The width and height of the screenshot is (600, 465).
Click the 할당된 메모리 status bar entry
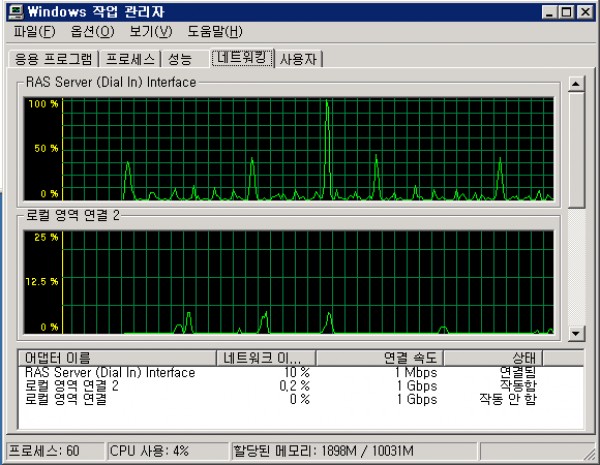tap(353, 451)
